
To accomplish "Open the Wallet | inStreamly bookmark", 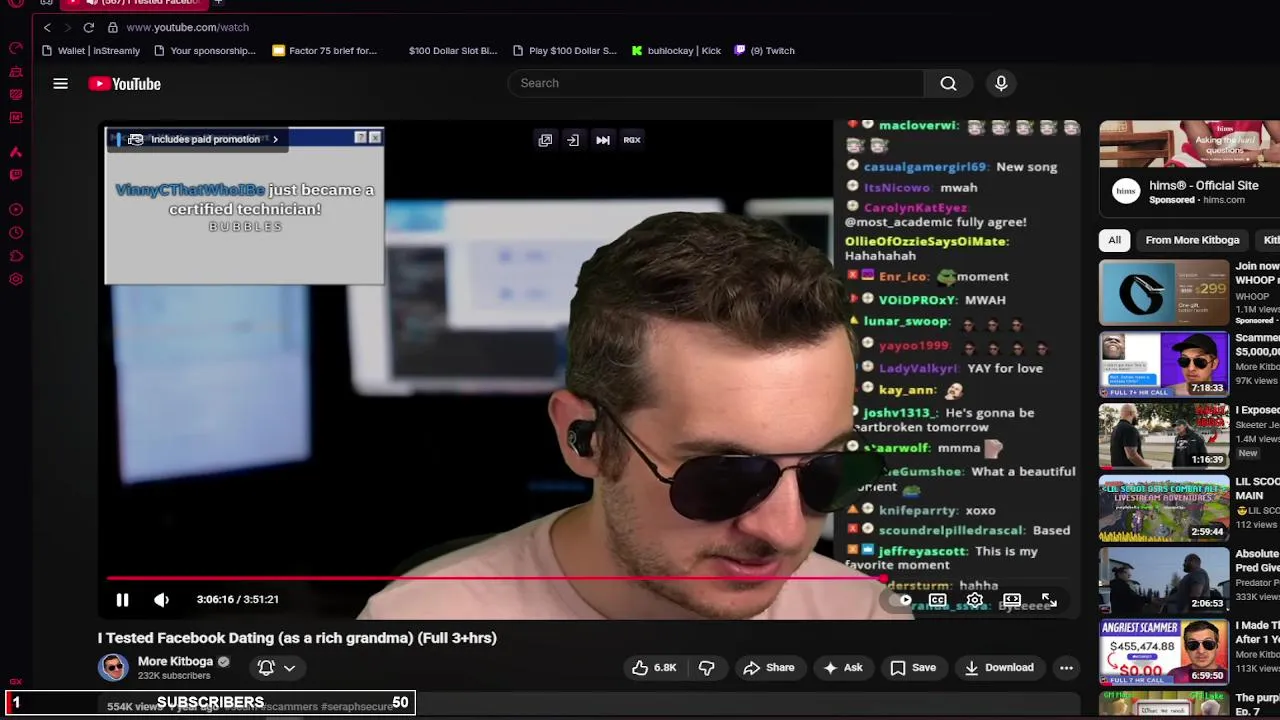I will click(91, 51).
